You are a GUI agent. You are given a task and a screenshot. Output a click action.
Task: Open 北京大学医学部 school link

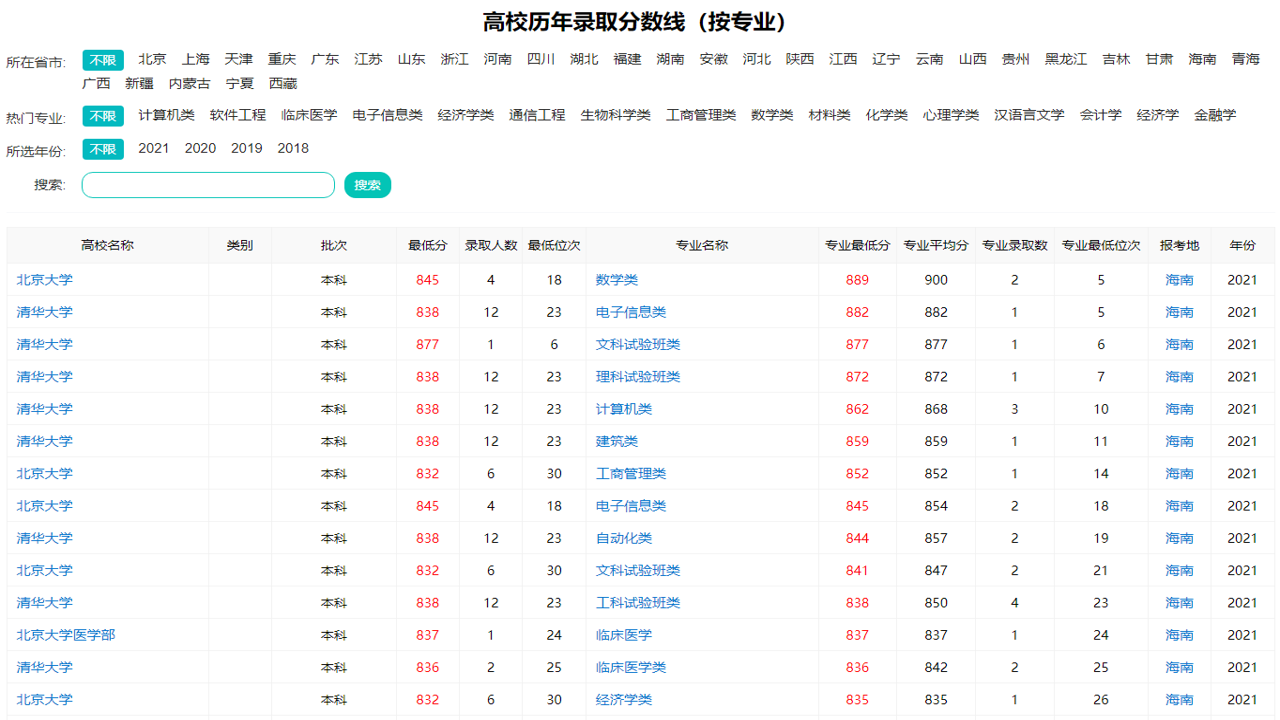pos(66,635)
